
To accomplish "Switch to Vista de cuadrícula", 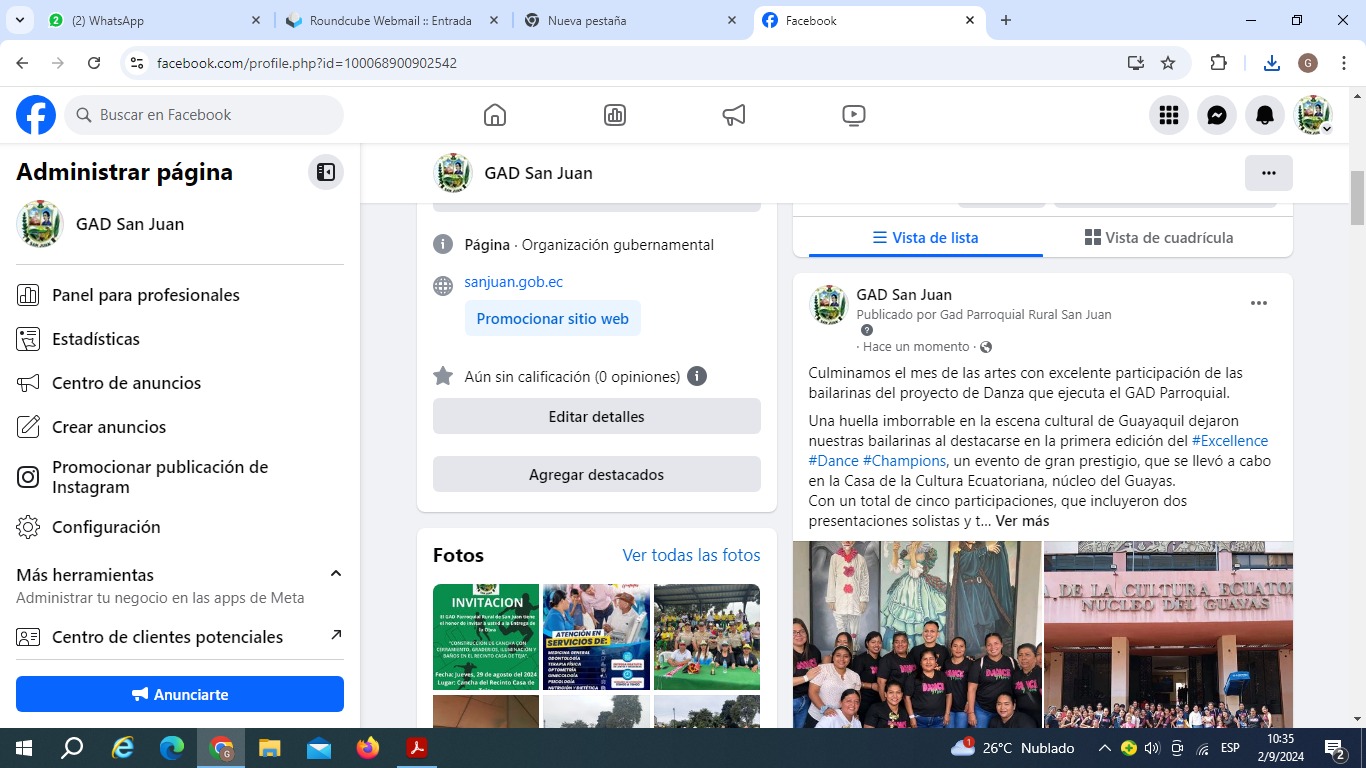I will 1159,238.
